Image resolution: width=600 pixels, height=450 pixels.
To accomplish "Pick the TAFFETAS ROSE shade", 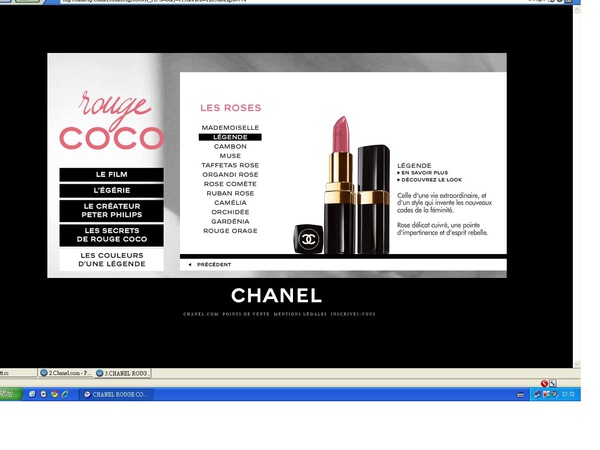I will coord(230,165).
